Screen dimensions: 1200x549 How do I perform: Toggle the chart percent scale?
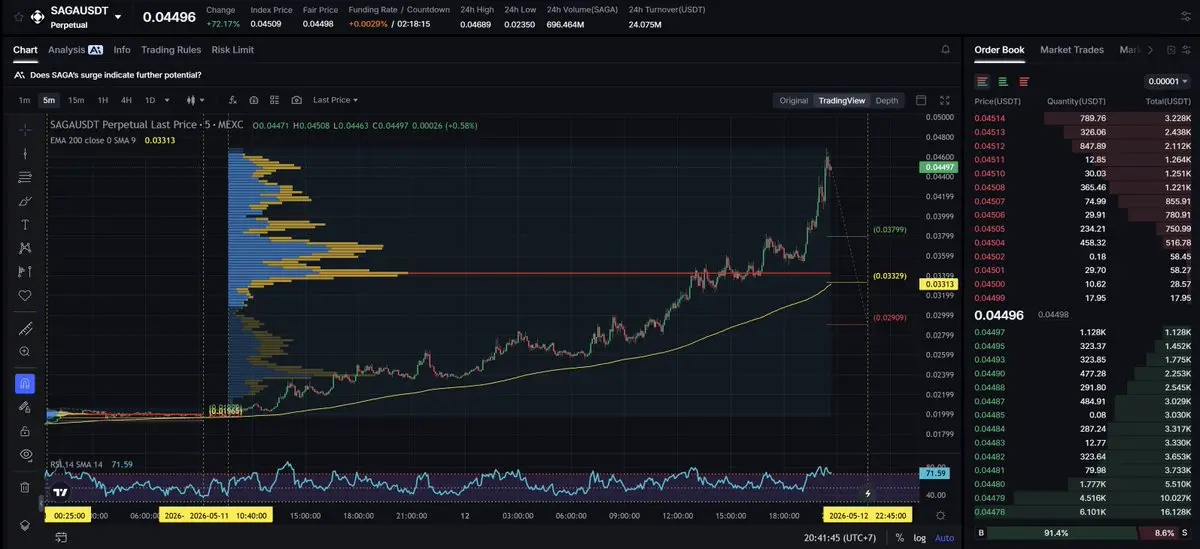pyautogui.click(x=899, y=538)
